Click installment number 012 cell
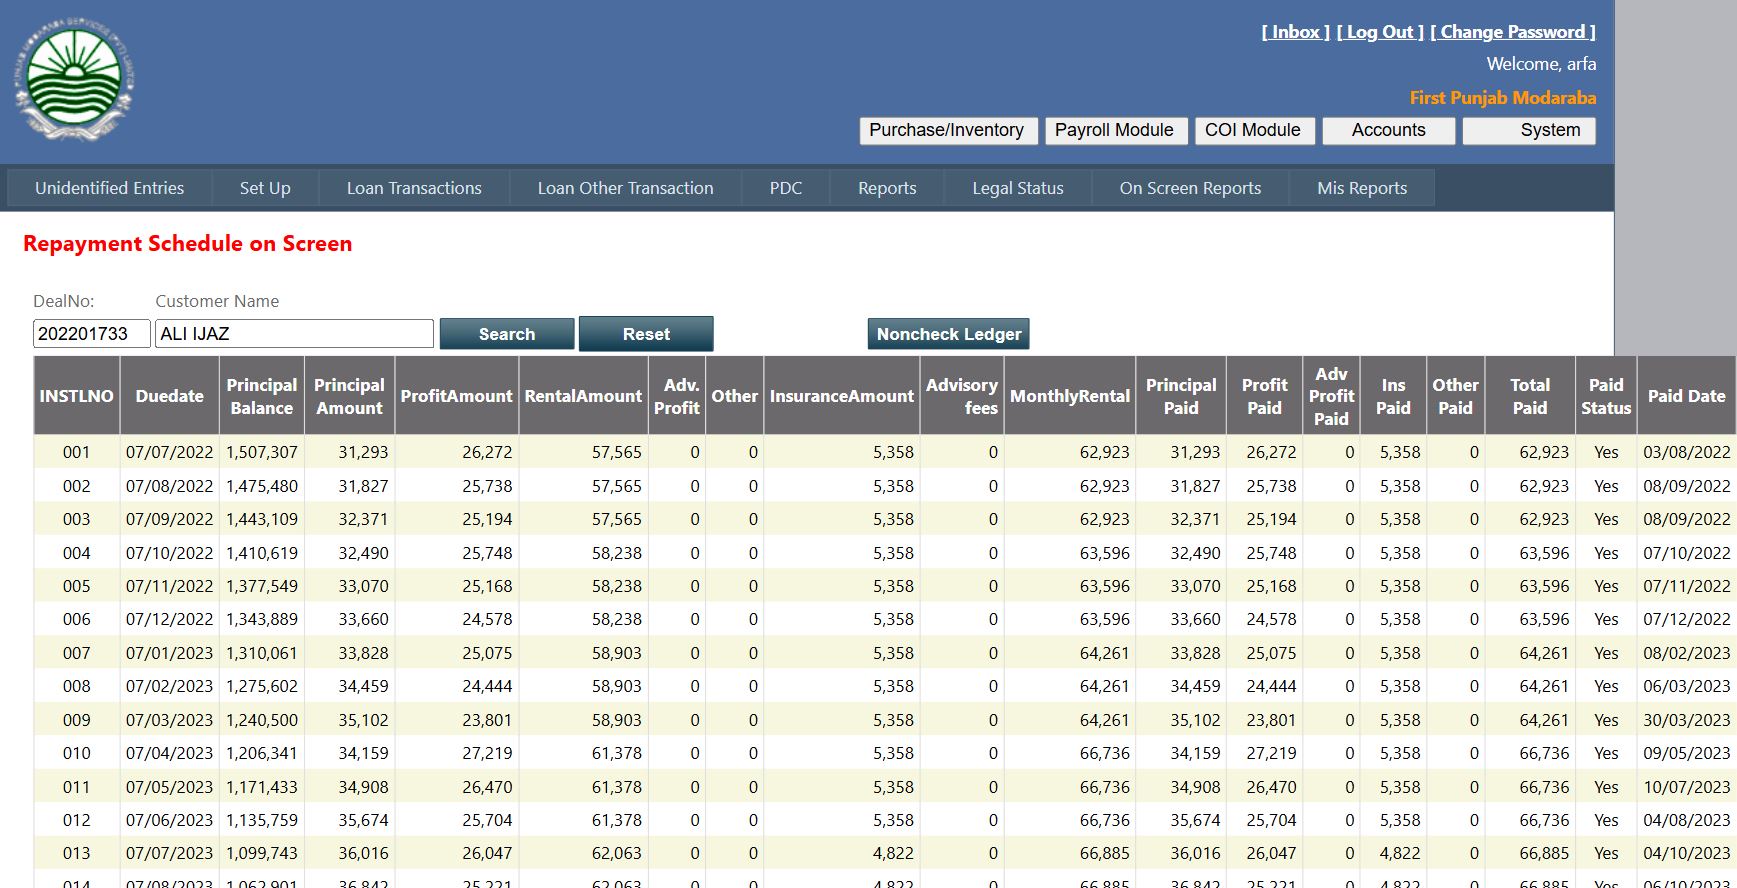Image resolution: width=1737 pixels, height=888 pixels. click(76, 820)
